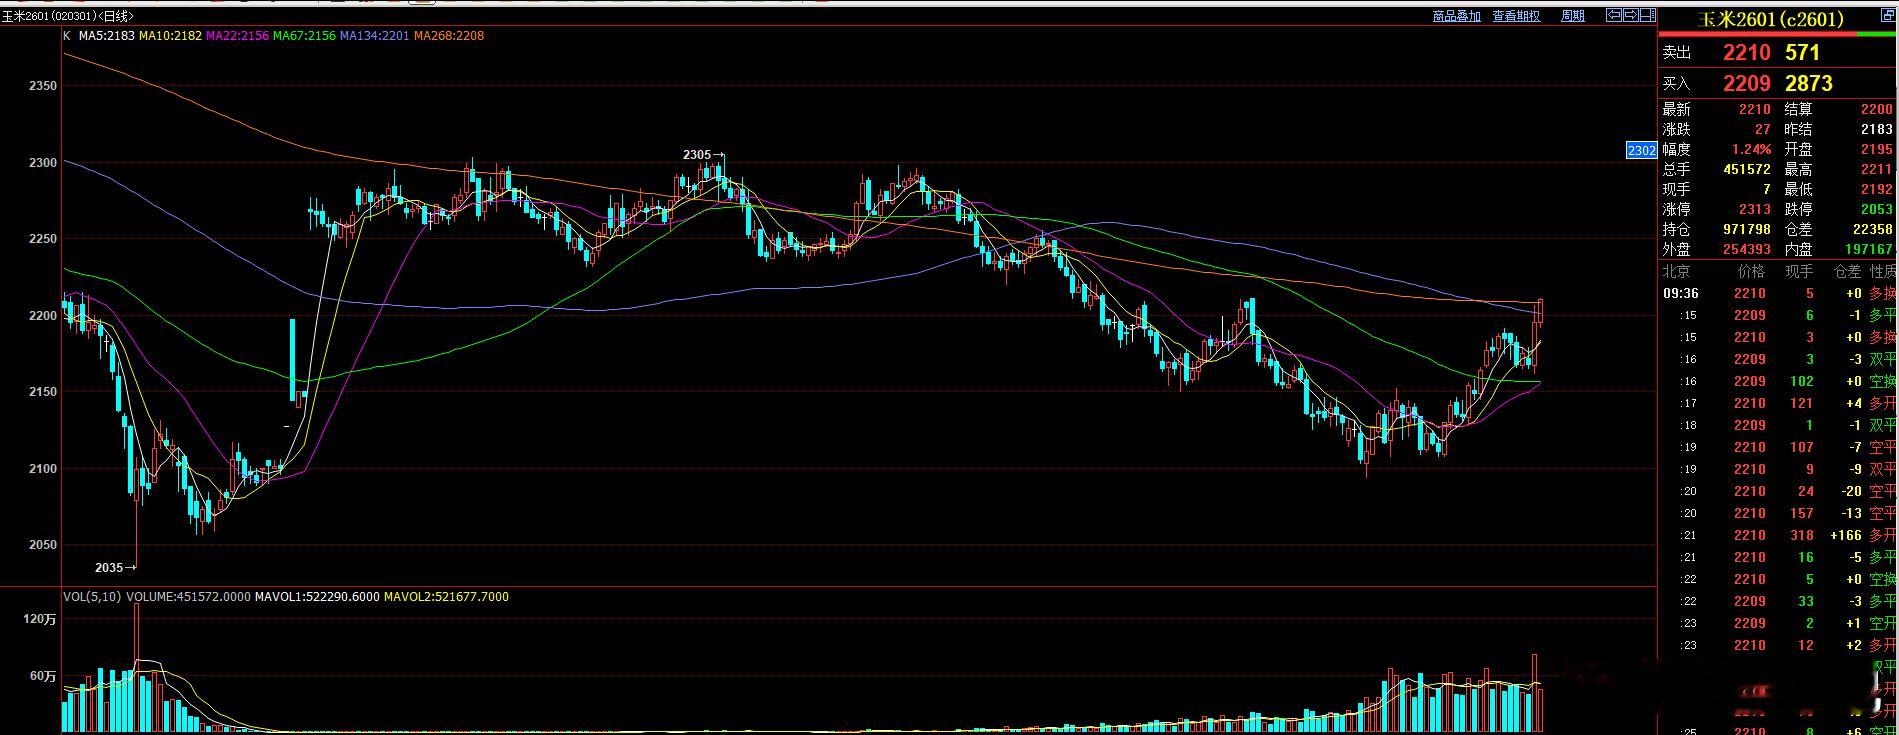Click the 性质 column header

pyautogui.click(x=1884, y=272)
